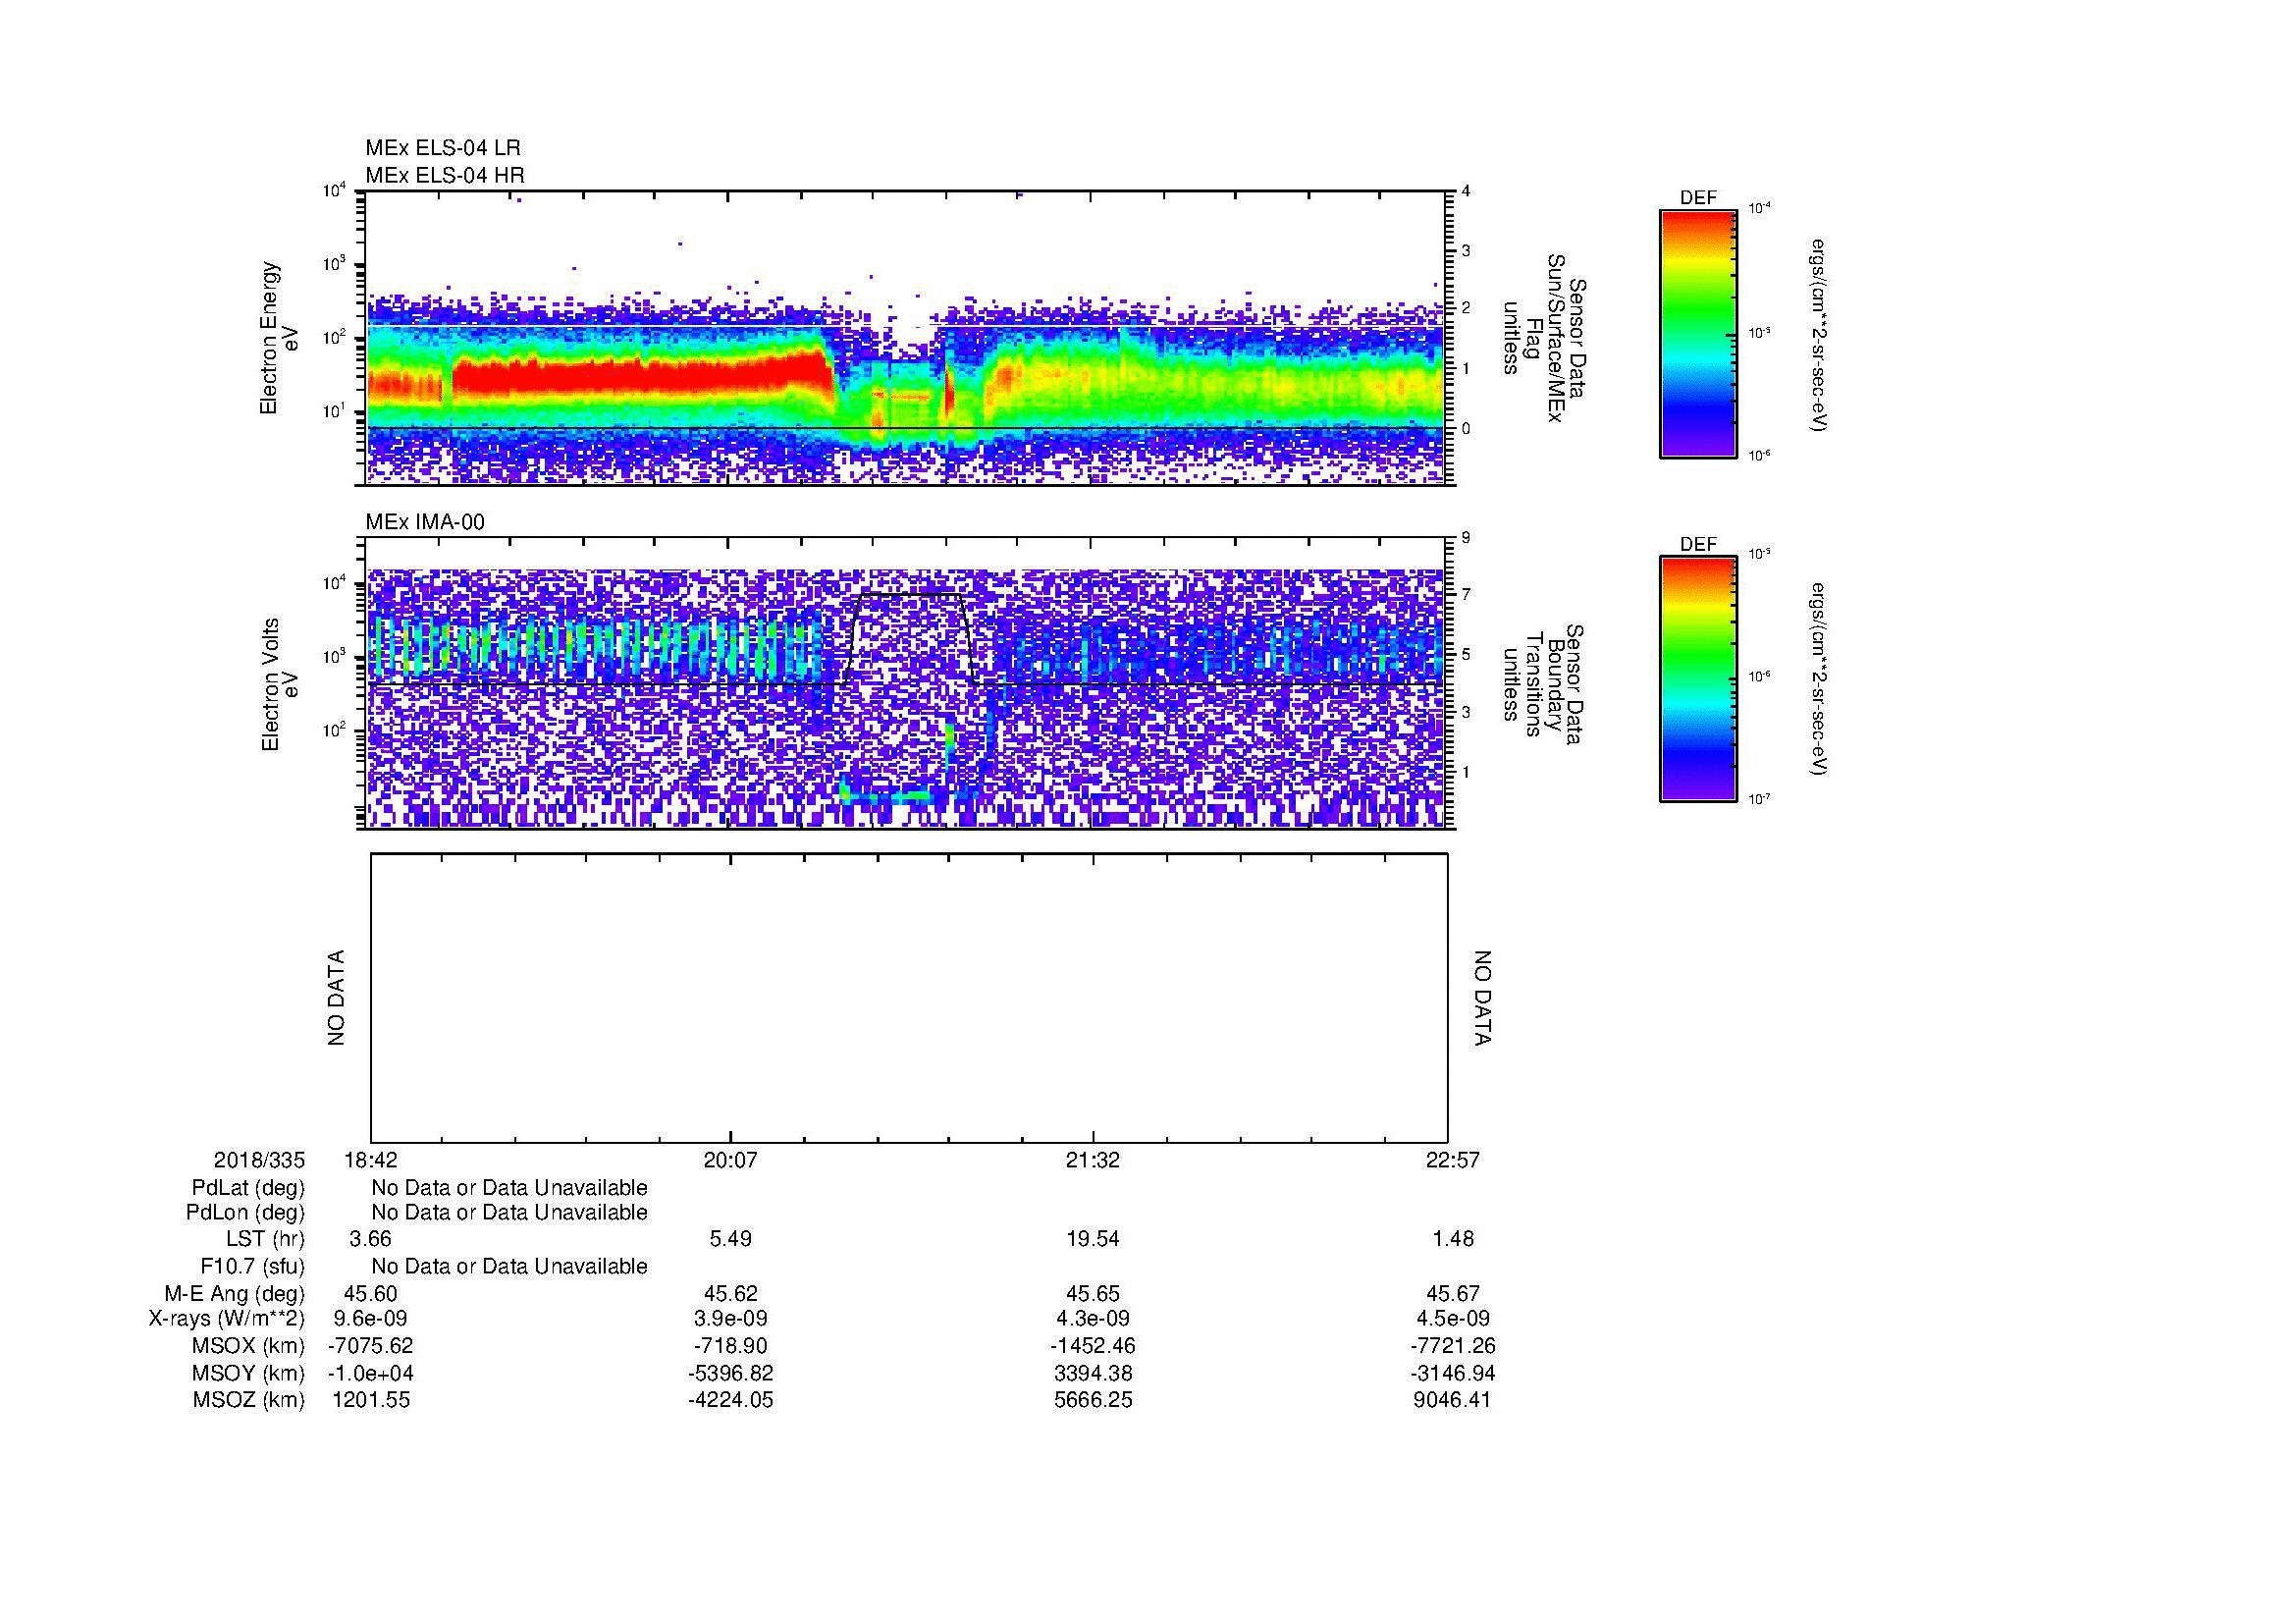
Task: Click the MSOZ value '1201.55'
Action: 370,1400
